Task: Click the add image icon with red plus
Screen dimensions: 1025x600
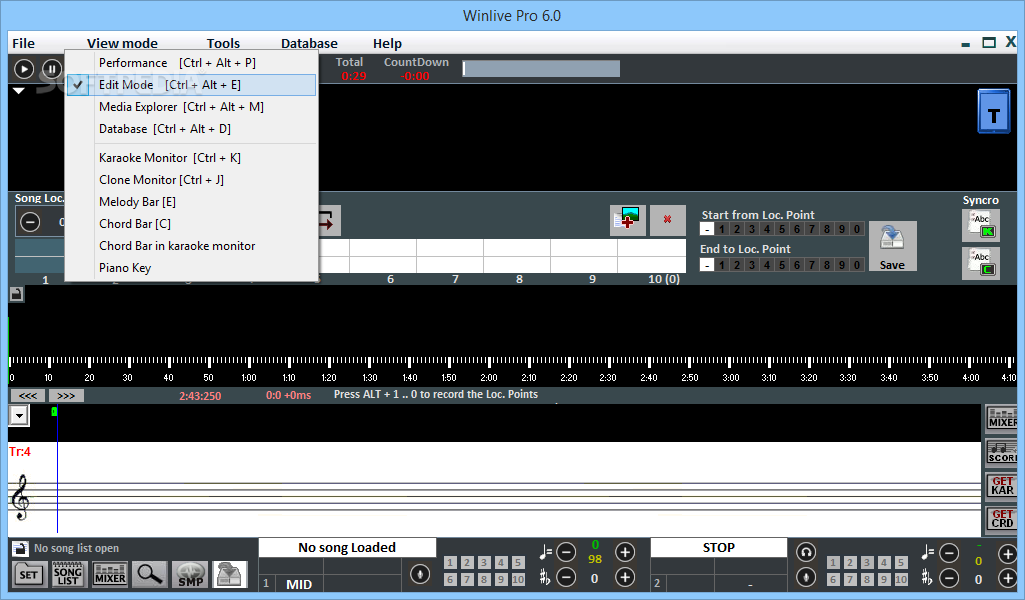Action: coord(628,220)
